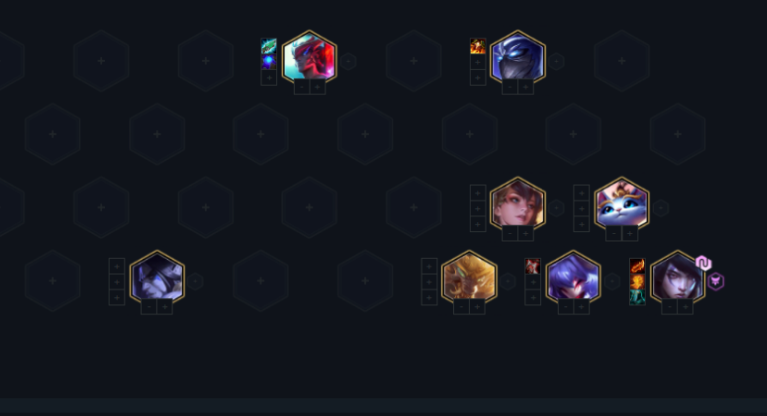Increase star level of red-masked champion
Screen dimensions: 767x416
coord(317,87)
